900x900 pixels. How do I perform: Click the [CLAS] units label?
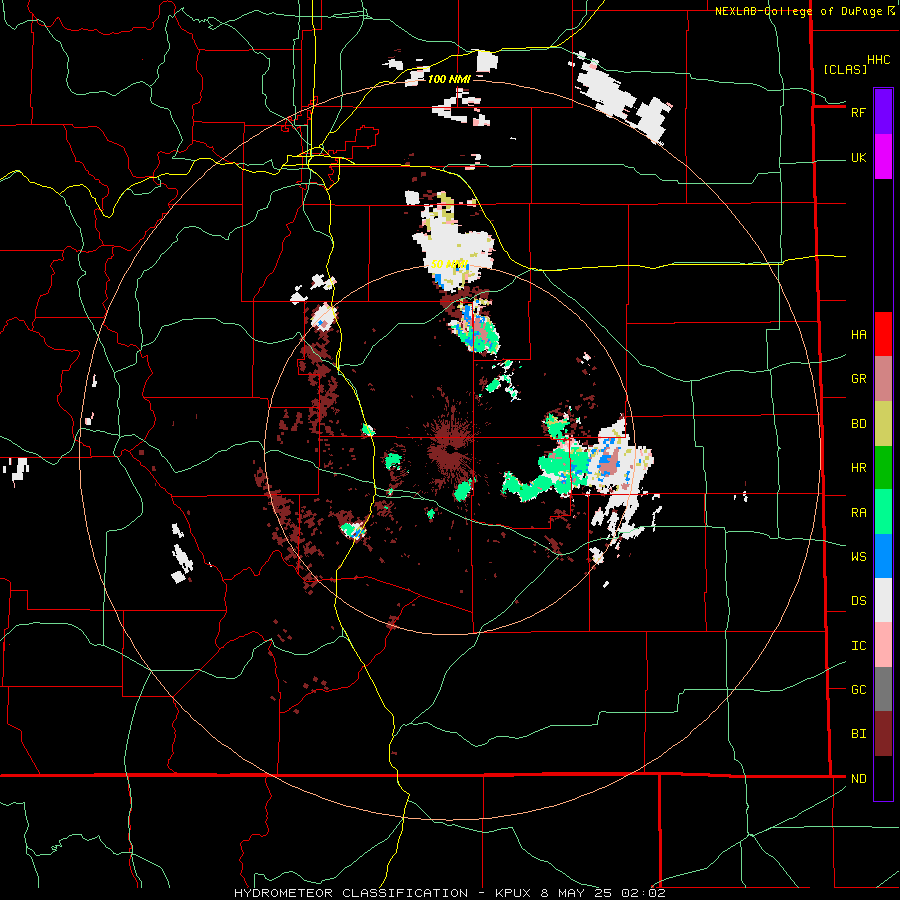tap(845, 69)
